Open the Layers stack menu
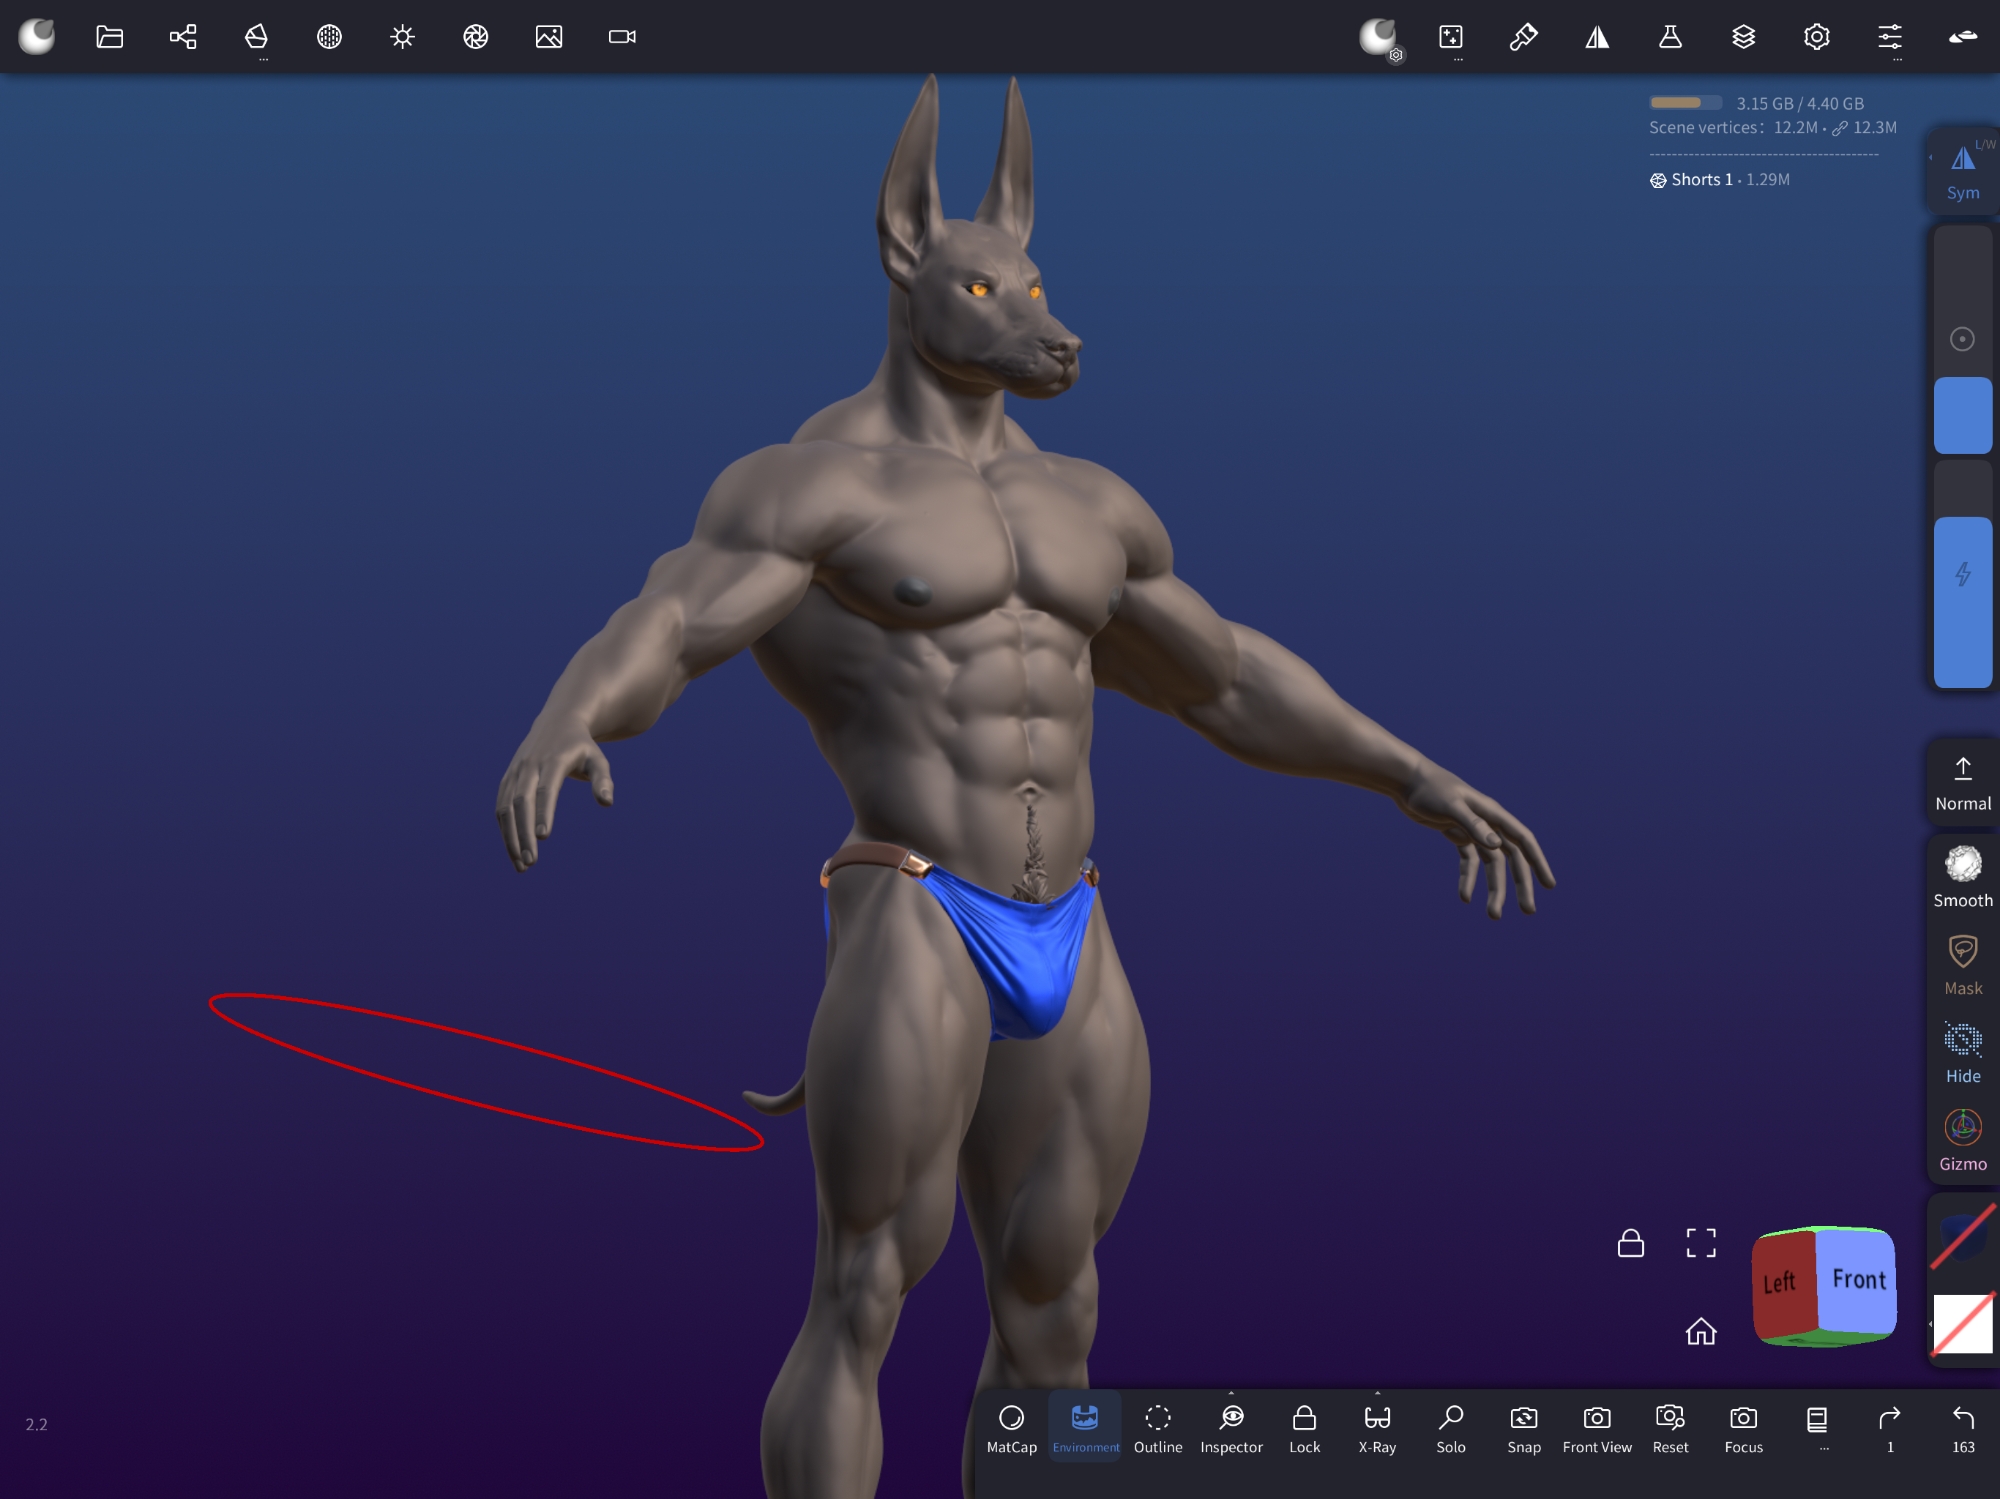Viewport: 2000px width, 1499px height. coord(1743,37)
